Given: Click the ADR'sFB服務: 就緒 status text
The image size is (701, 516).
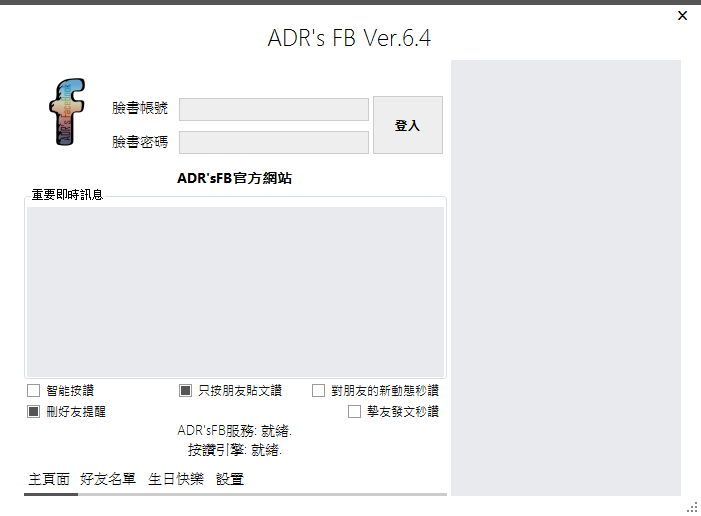Looking at the screenshot, I should [235, 431].
